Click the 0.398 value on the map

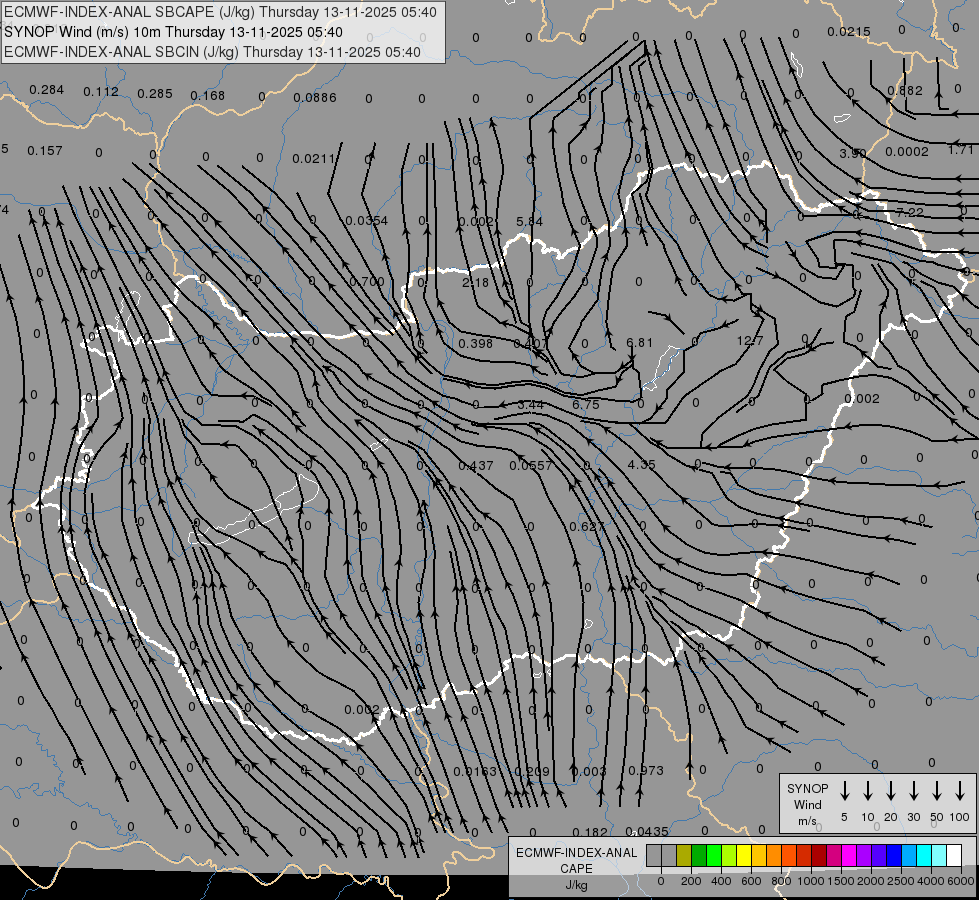(475, 344)
